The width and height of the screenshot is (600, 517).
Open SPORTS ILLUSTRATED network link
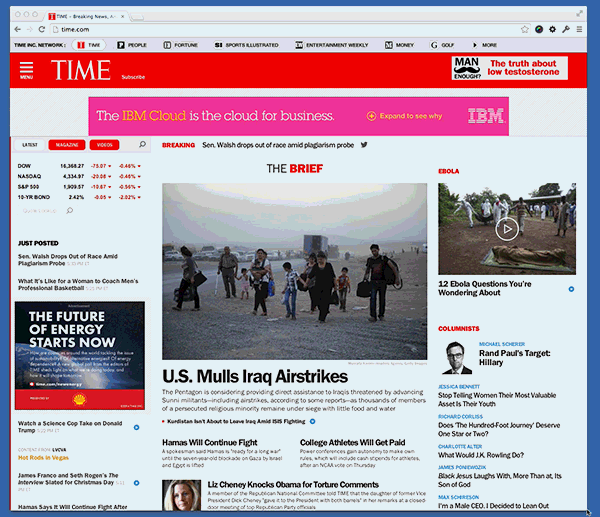pos(246,45)
